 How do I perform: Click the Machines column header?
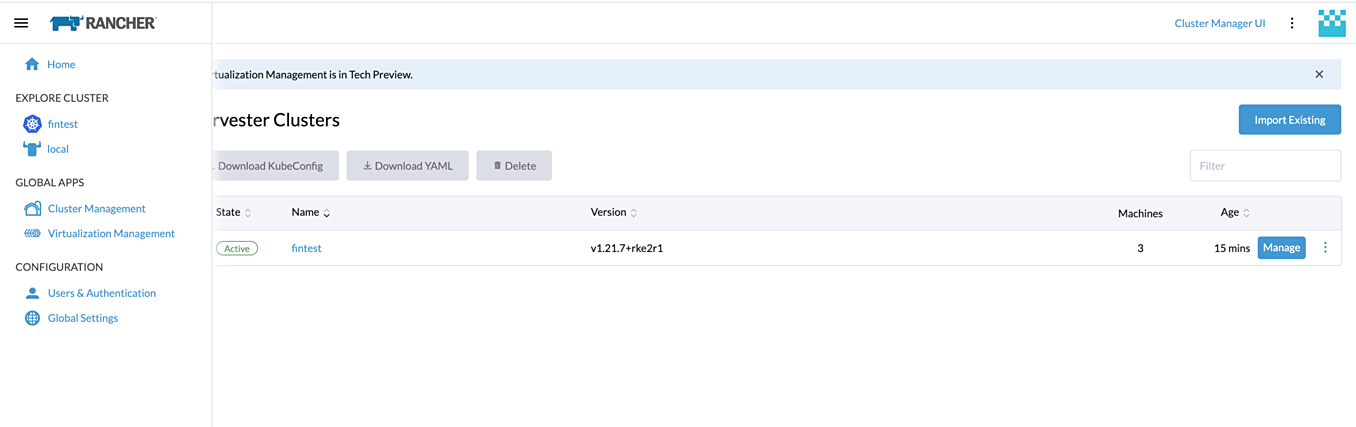point(1140,213)
